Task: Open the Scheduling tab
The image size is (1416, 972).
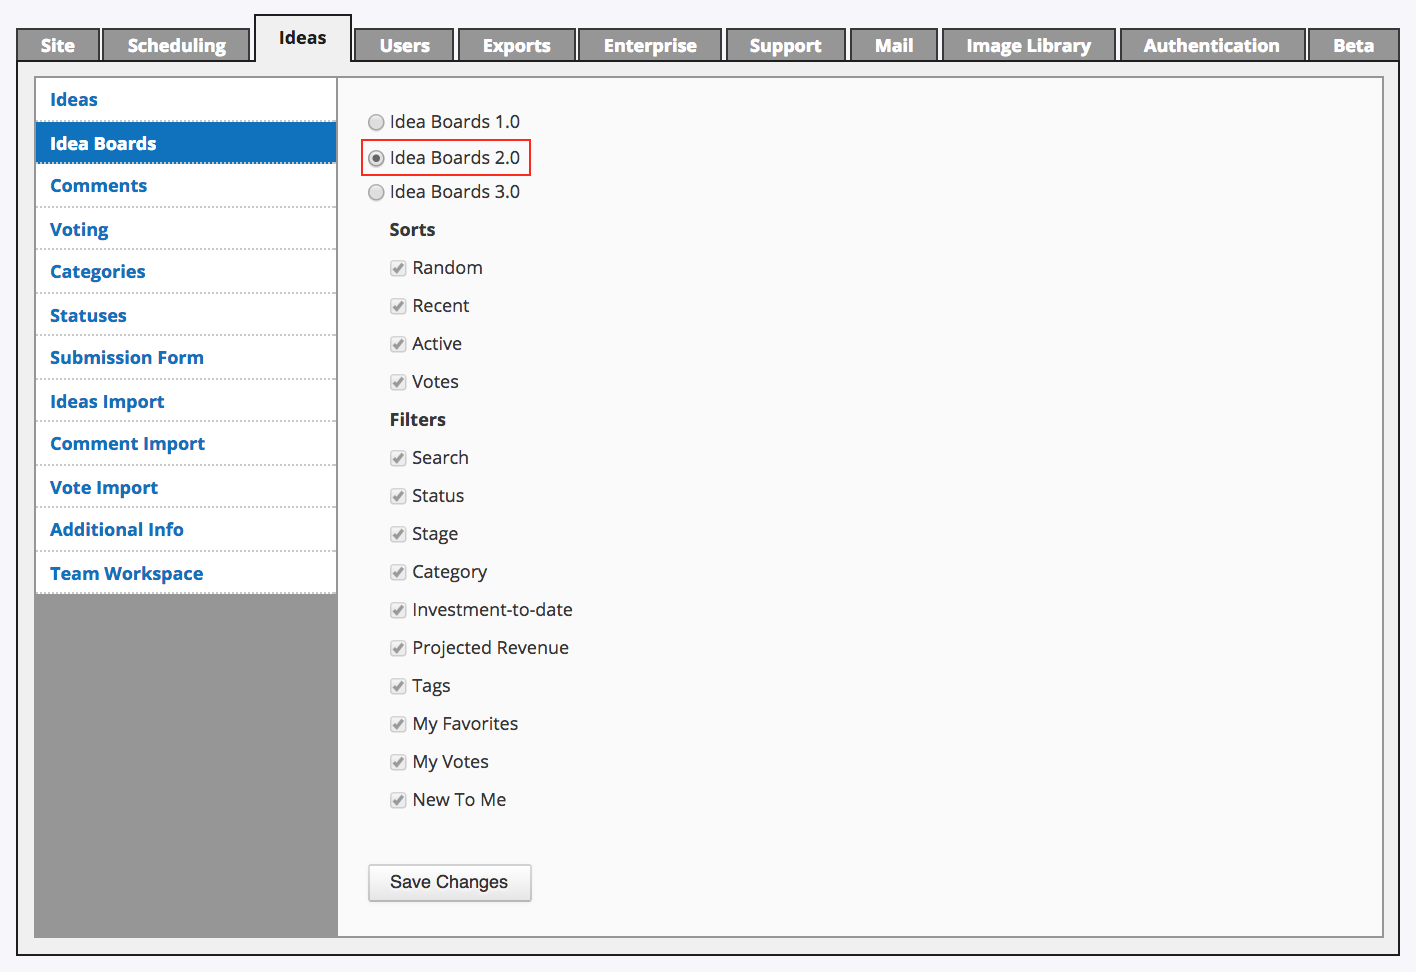Action: (177, 45)
